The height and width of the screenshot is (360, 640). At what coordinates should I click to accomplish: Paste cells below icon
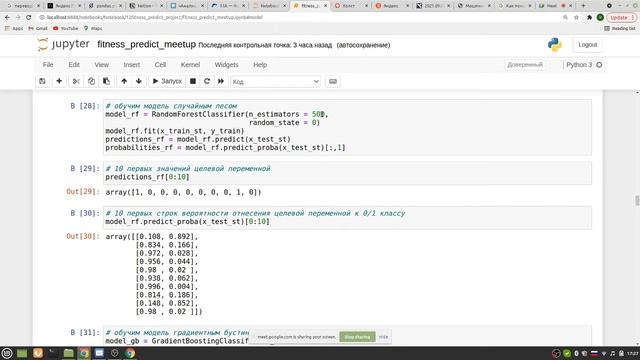(x=106, y=81)
